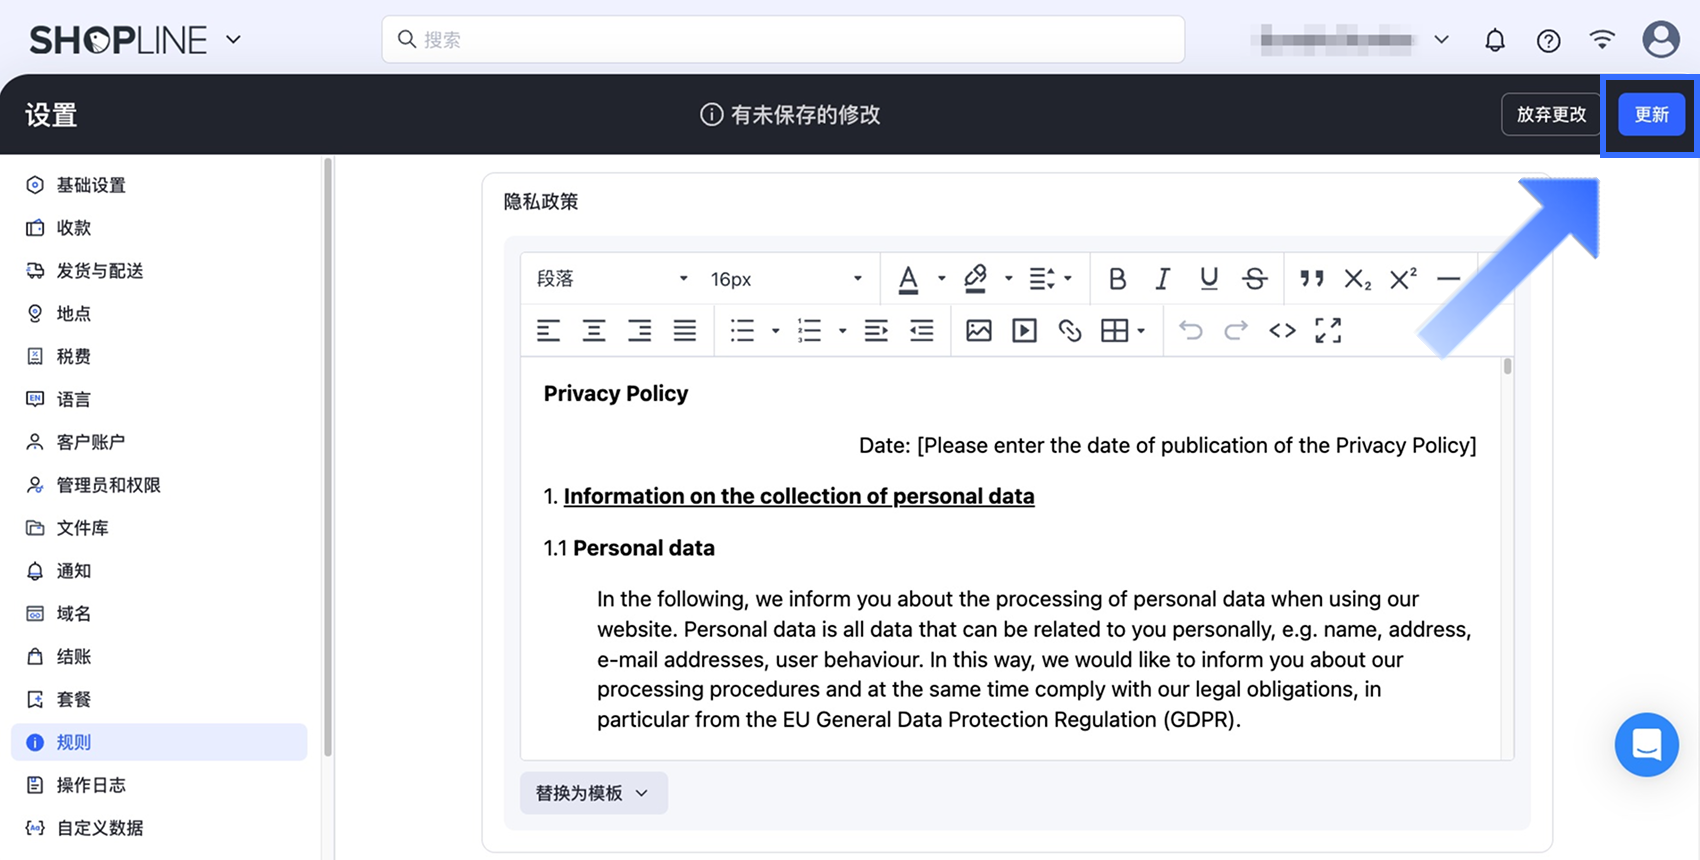Expand the numbered list style arrow
The width and height of the screenshot is (1700, 860).
pos(842,331)
